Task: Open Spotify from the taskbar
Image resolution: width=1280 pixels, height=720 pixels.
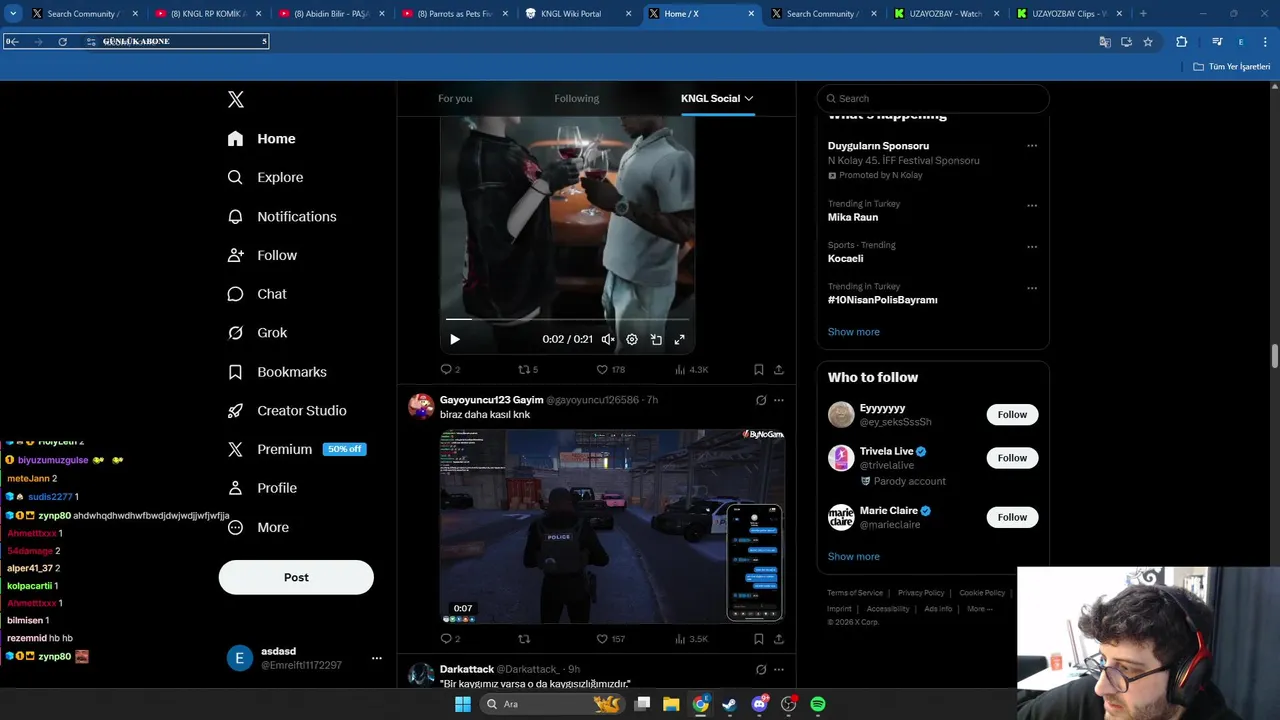Action: tap(818, 704)
